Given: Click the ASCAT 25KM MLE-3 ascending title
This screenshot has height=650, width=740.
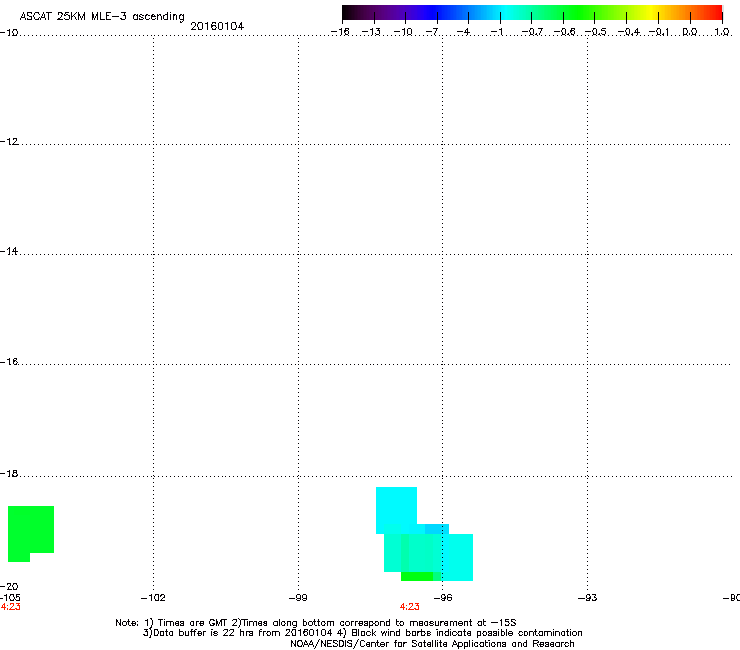Looking at the screenshot, I should 102,17.
